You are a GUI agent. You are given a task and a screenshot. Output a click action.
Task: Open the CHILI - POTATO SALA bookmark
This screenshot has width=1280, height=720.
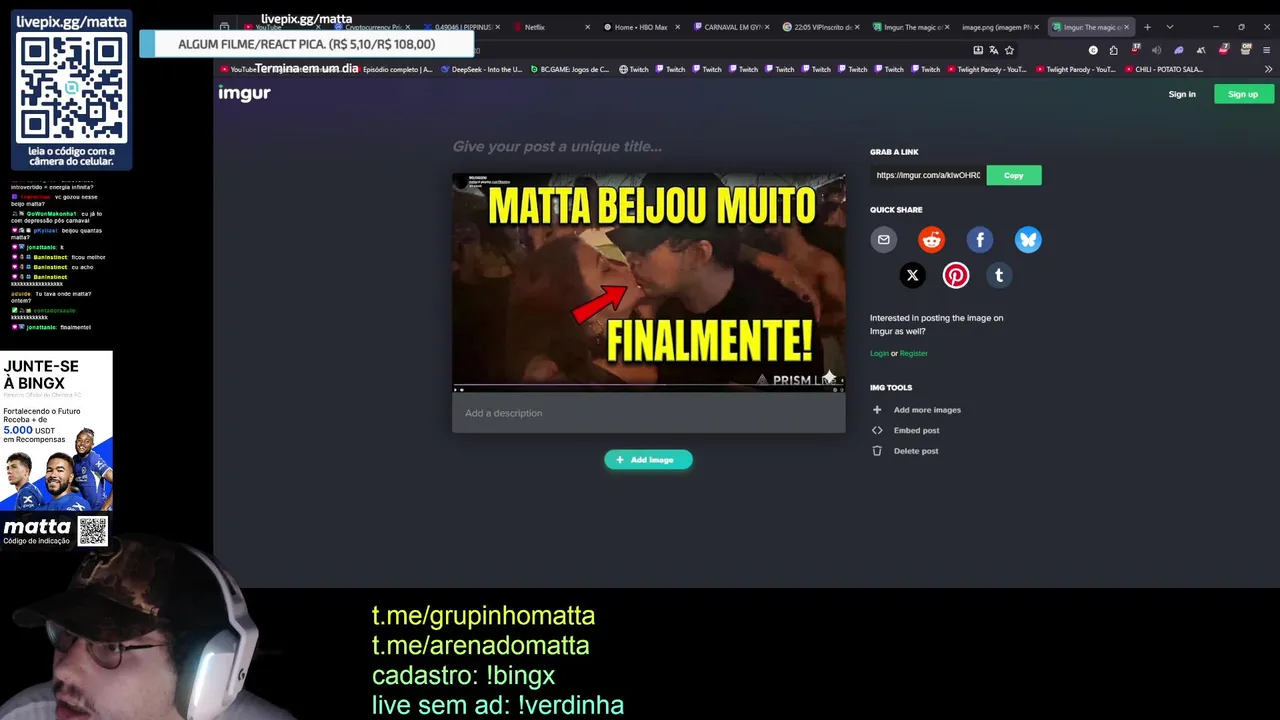pyautogui.click(x=1162, y=69)
